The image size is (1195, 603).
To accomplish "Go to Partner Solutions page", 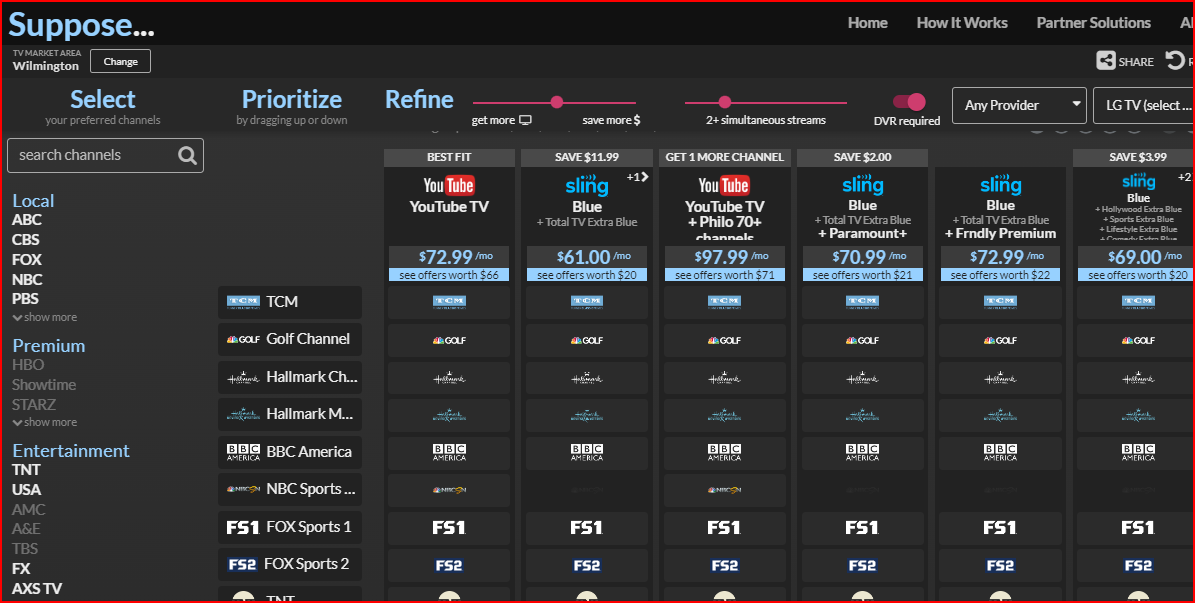I will tap(1093, 23).
